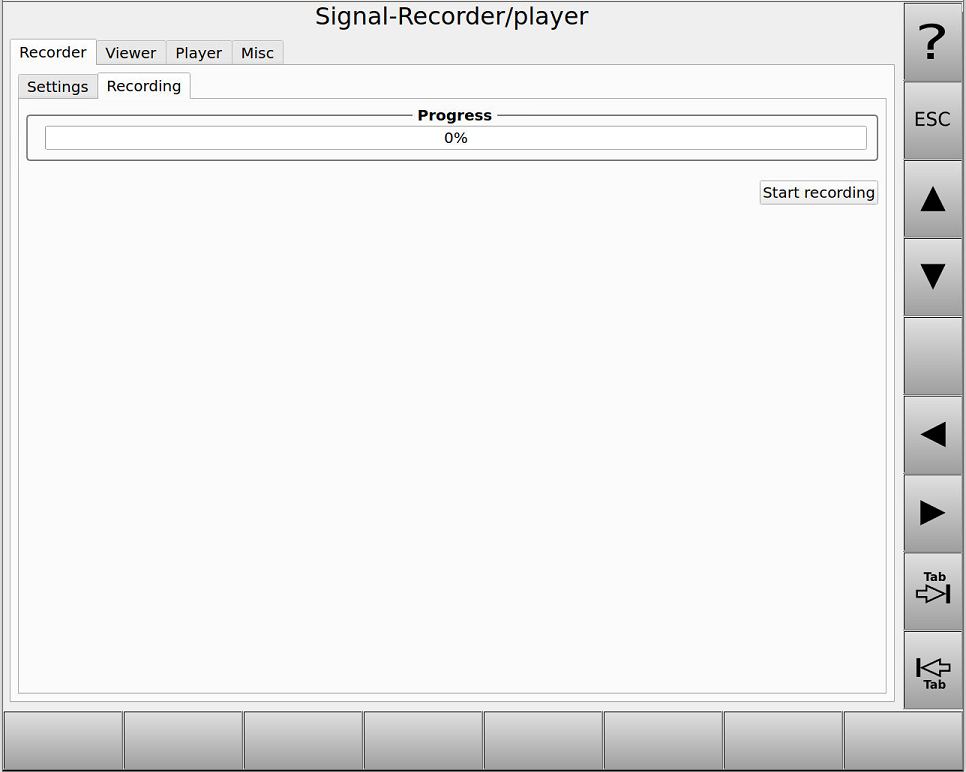Viewport: 966px width, 772px height.
Task: Switch to the Viewer tab
Action: pyautogui.click(x=130, y=52)
